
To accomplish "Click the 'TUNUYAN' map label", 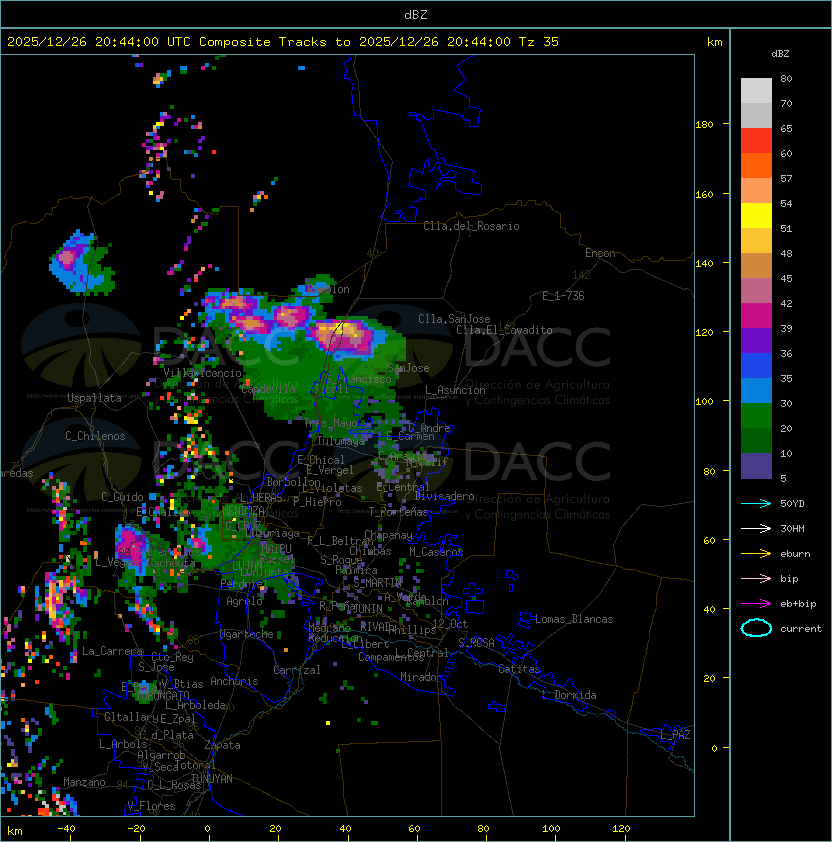I will click(212, 779).
